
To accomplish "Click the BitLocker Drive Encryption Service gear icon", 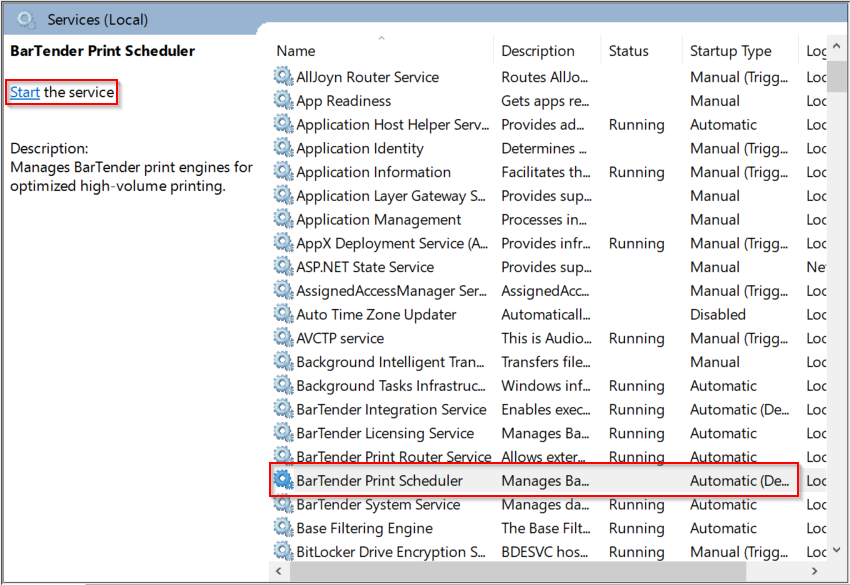I will (284, 551).
